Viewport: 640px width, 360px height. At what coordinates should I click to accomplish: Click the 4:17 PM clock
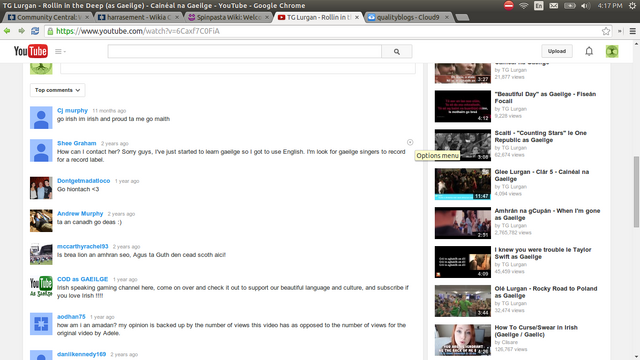[x=610, y=6]
